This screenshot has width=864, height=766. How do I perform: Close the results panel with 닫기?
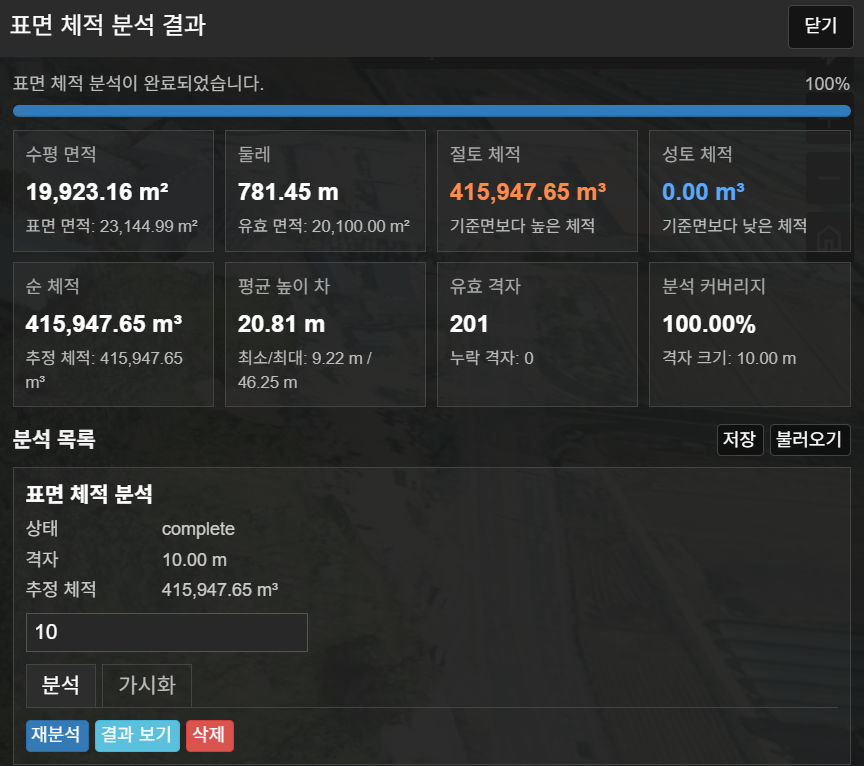point(820,26)
